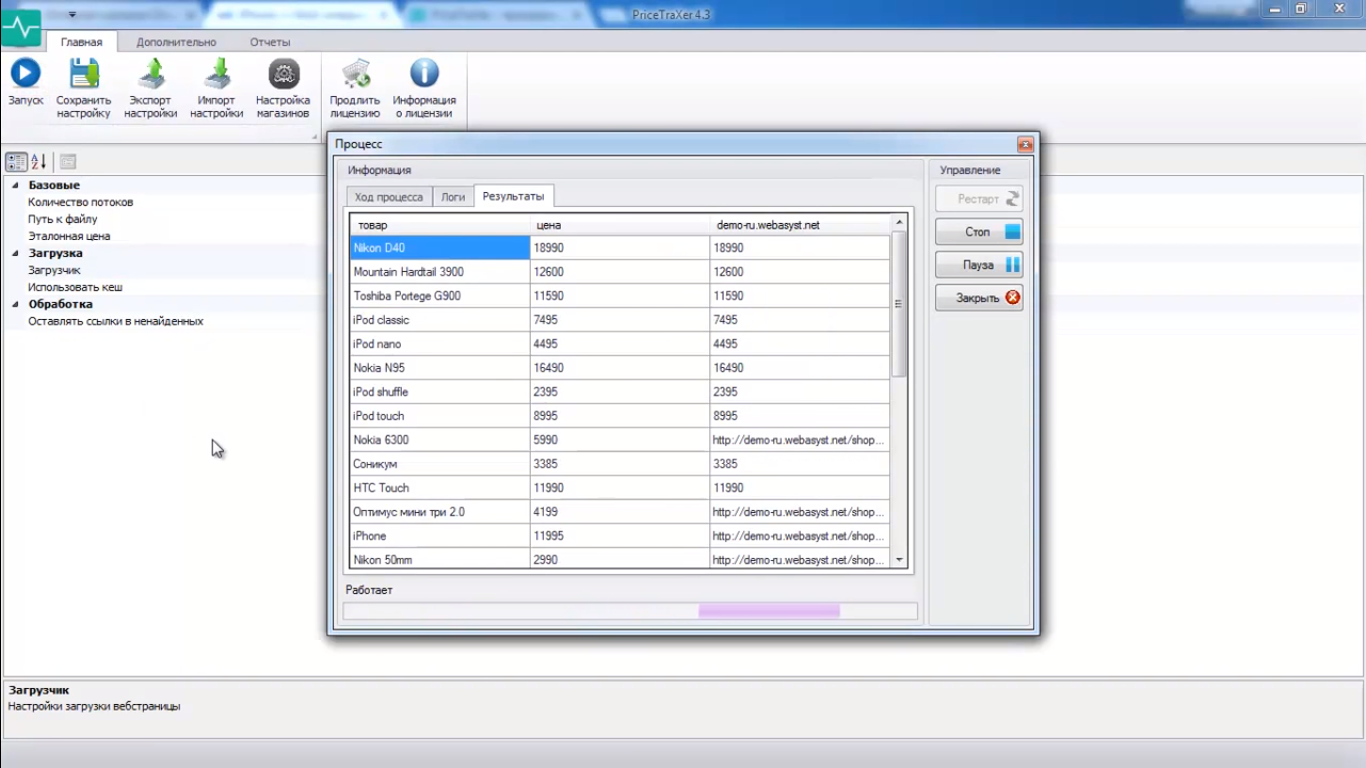1366x768 pixels.
Task: Sort properties alphabetically with A-Z icon
Action: pyautogui.click(x=39, y=162)
